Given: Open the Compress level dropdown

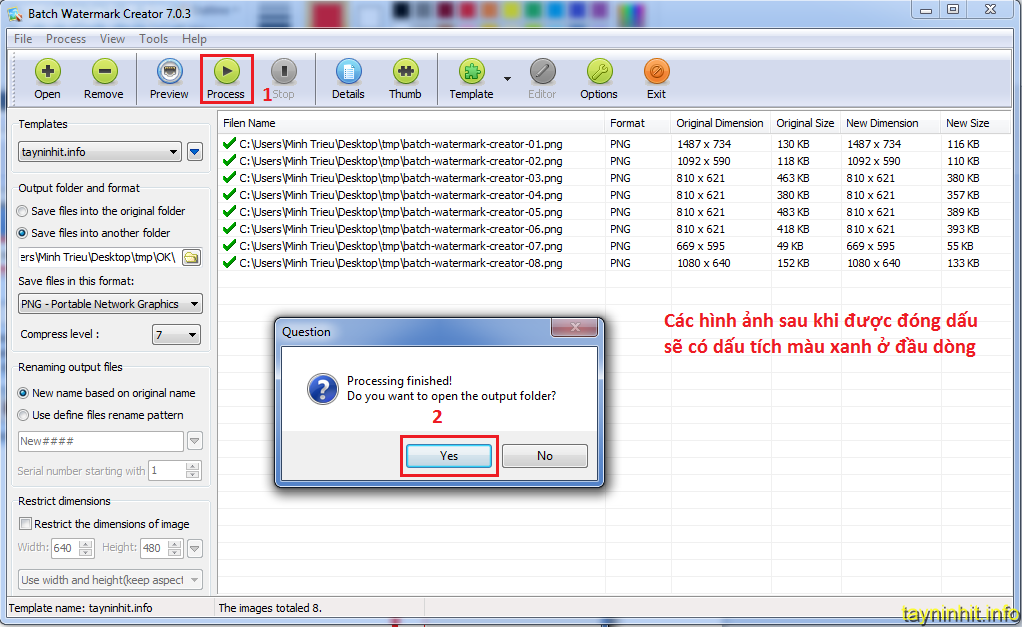Looking at the screenshot, I should (x=192, y=335).
